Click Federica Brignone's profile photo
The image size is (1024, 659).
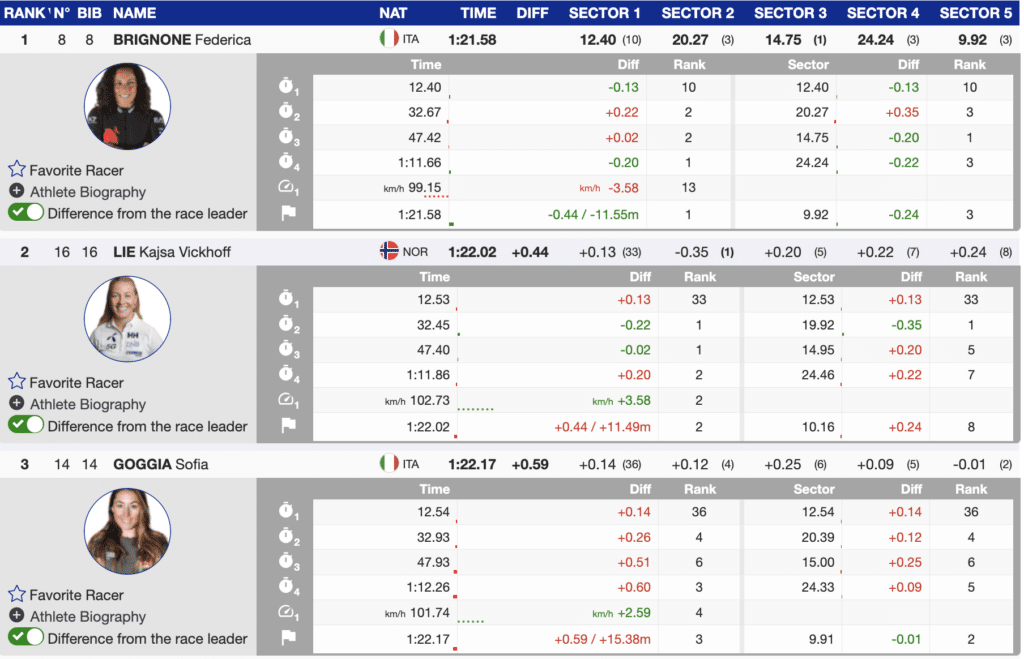pos(127,106)
